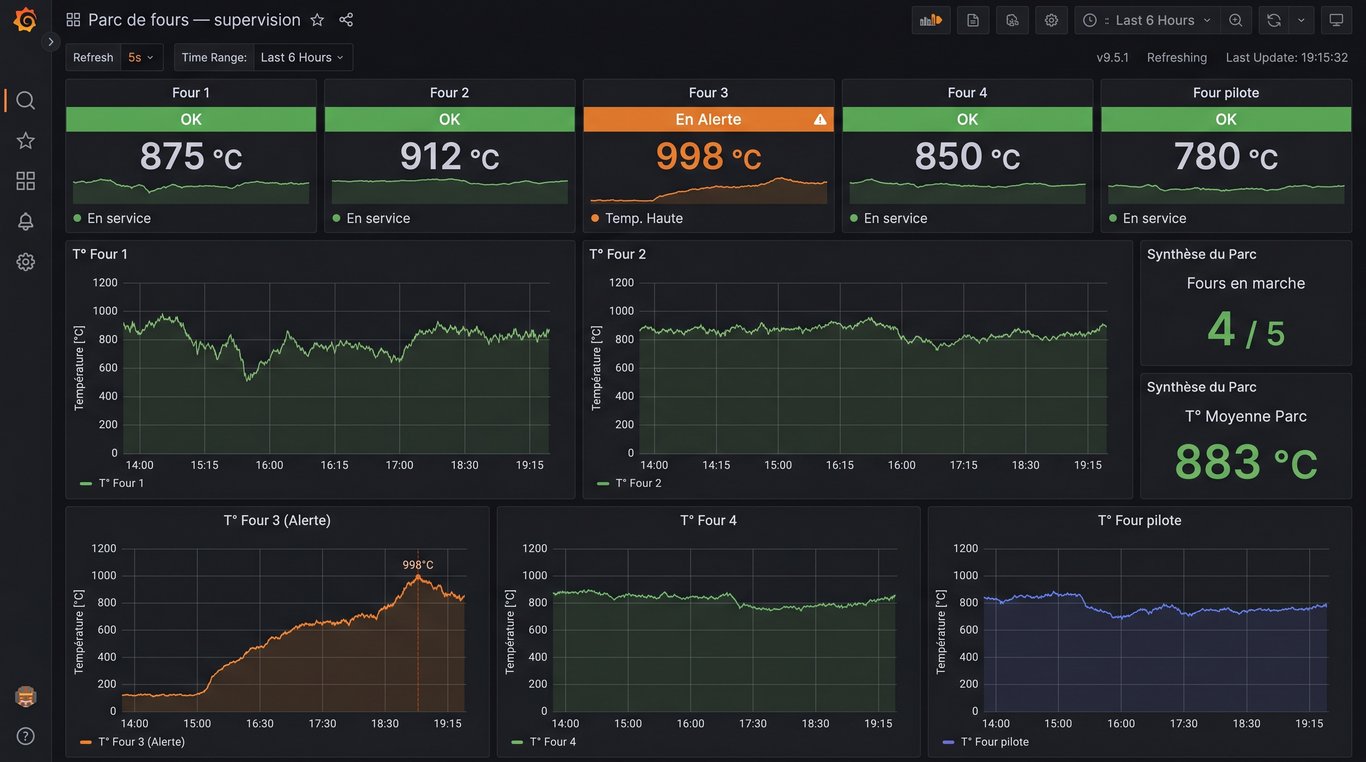Click the Add panel chart icon
Image resolution: width=1366 pixels, height=762 pixels.
[x=931, y=20]
